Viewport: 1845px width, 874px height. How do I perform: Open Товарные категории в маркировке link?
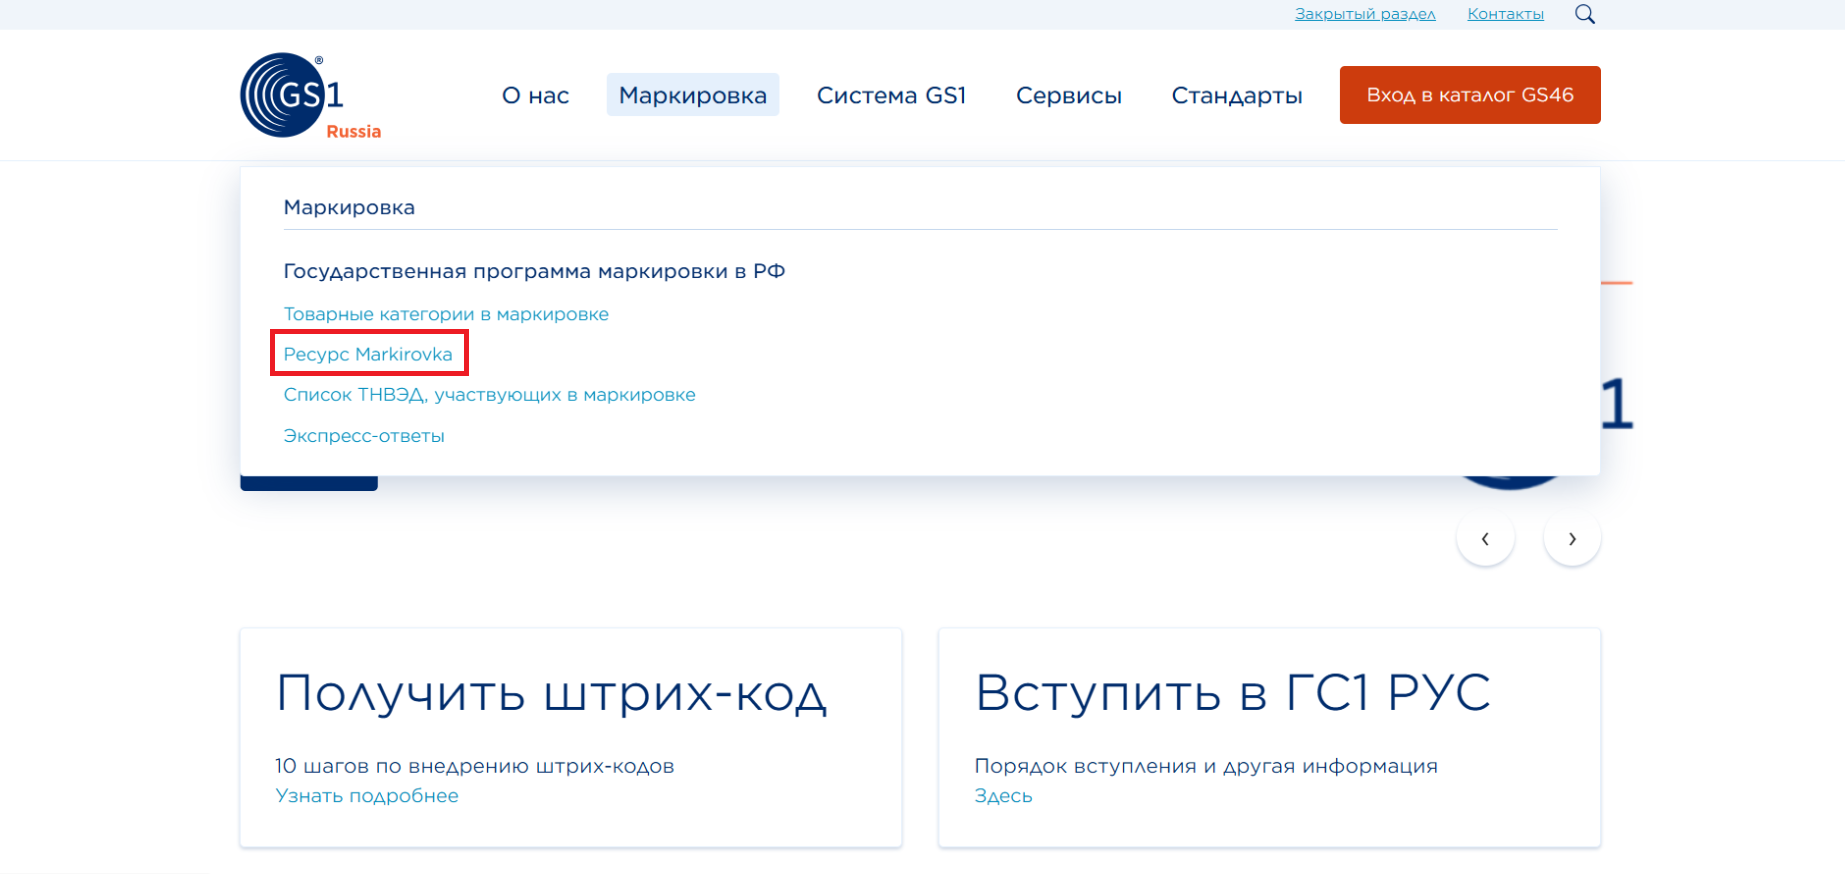pyautogui.click(x=446, y=314)
